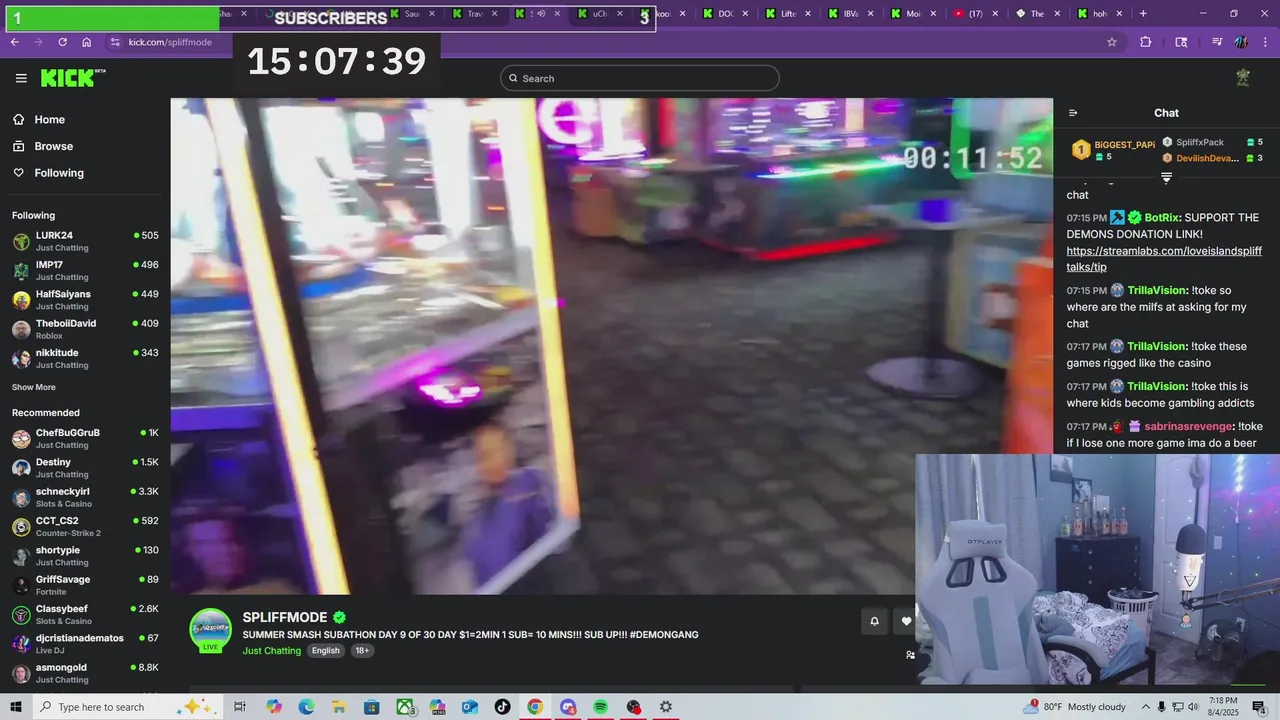Go to Home in the sidebar
1280x720 pixels.
(49, 120)
